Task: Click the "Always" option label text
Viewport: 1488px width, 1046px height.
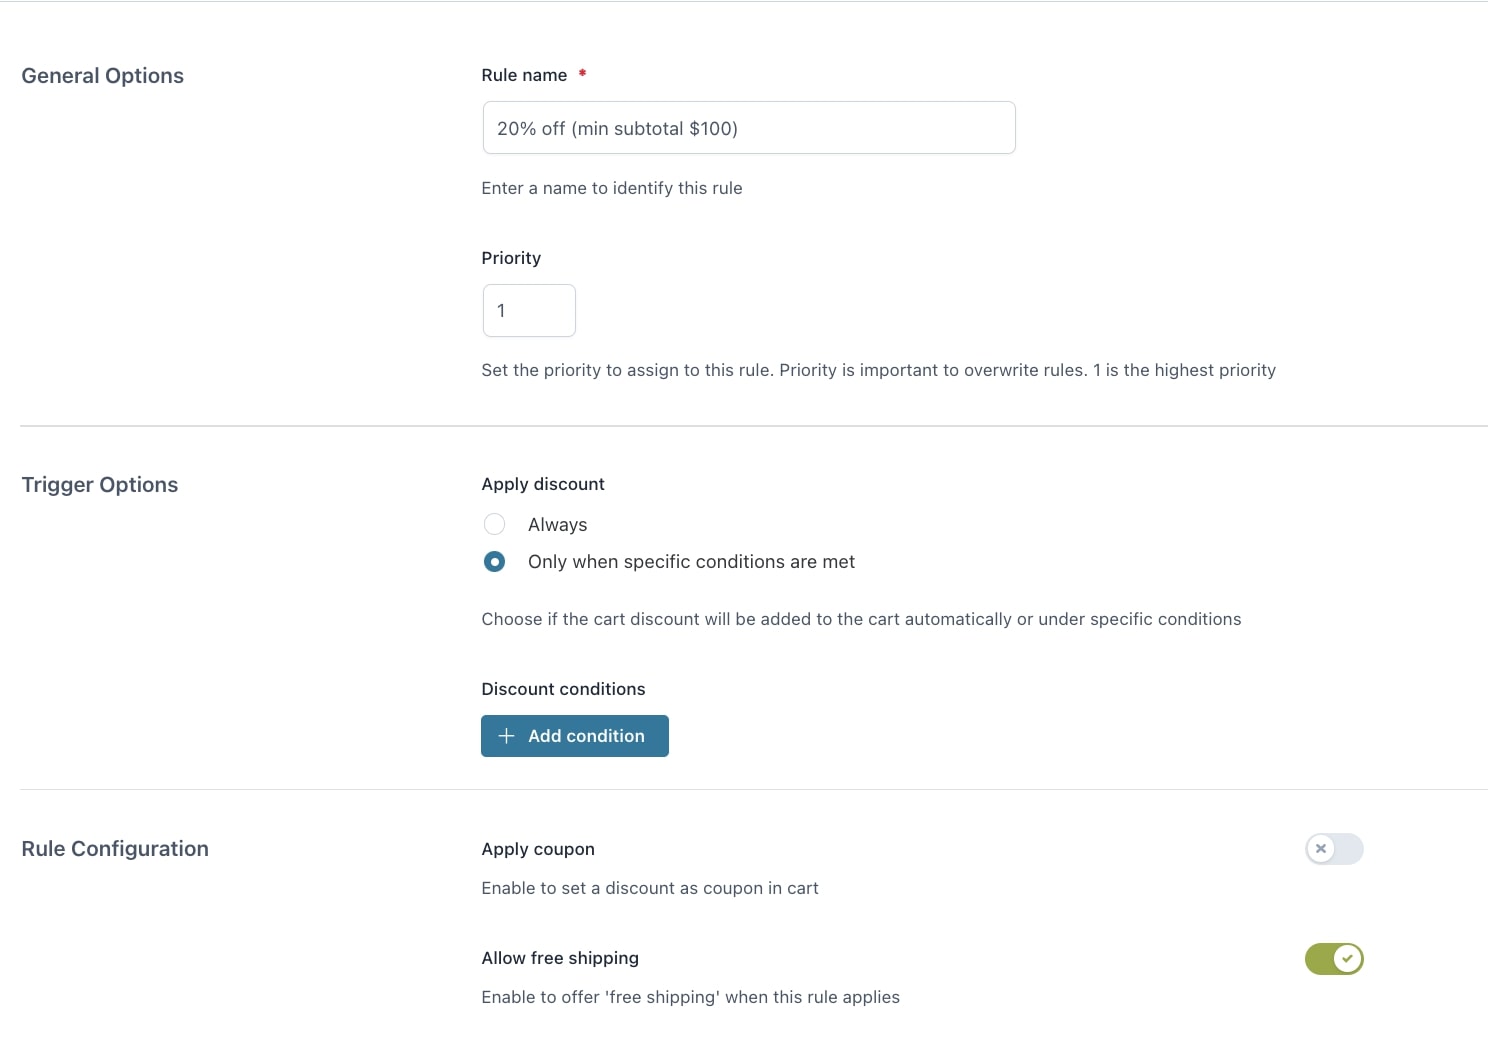Action: [x=558, y=525]
